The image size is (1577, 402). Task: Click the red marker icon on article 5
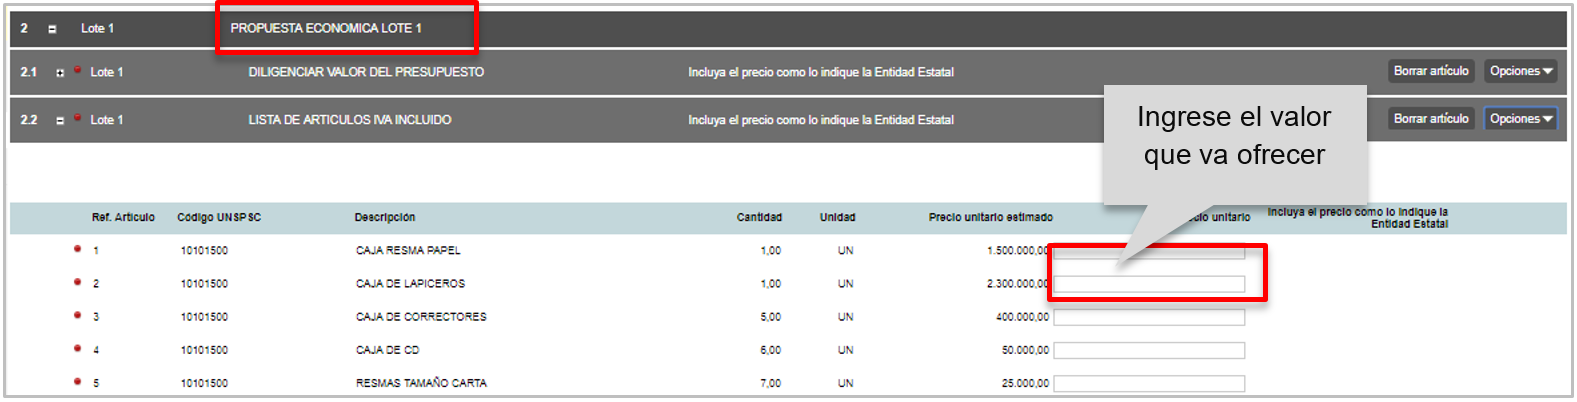click(x=77, y=381)
